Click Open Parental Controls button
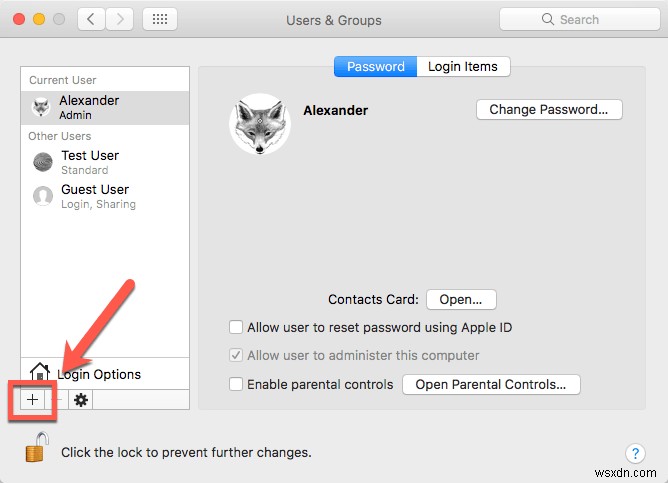 (x=491, y=384)
